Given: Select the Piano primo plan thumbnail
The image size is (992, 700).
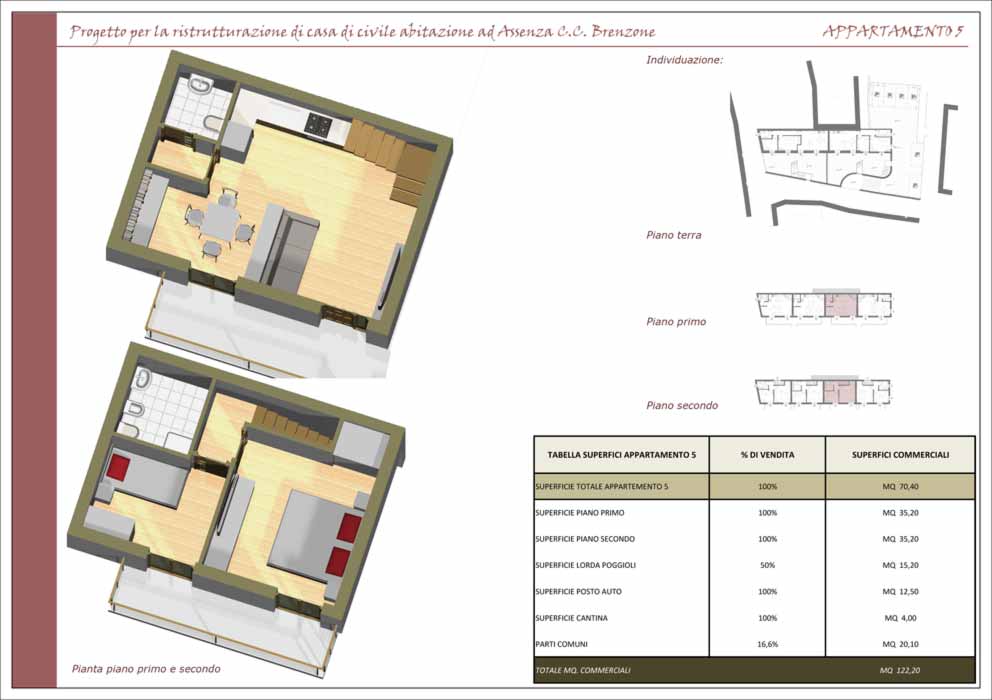Looking at the screenshot, I should tap(824, 306).
